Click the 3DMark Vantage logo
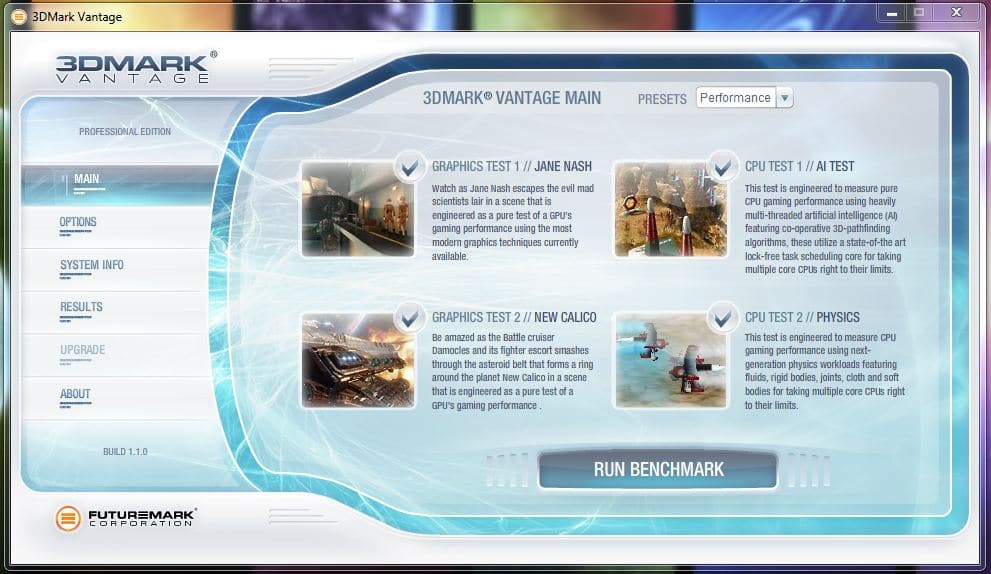 (x=137, y=67)
